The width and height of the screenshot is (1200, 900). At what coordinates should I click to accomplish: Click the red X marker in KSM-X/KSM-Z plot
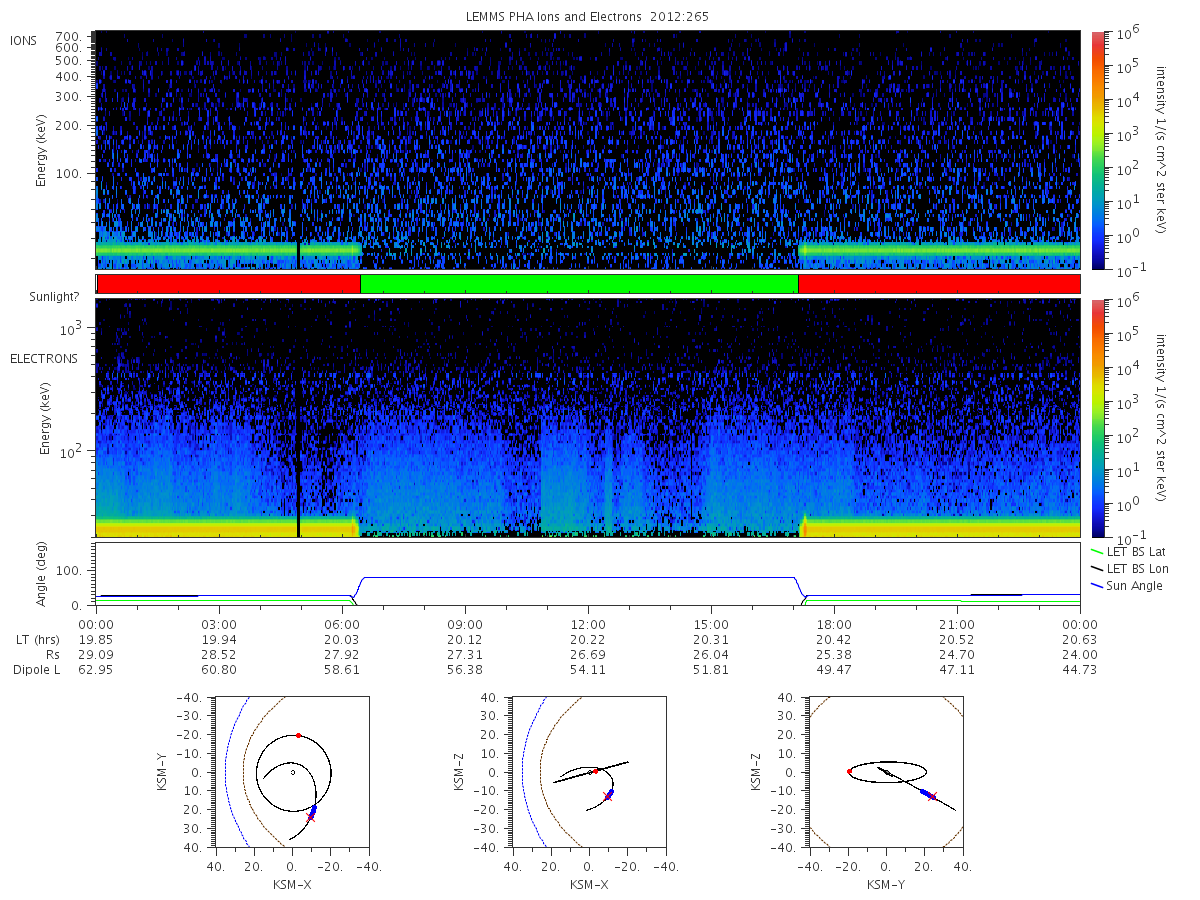pos(607,797)
